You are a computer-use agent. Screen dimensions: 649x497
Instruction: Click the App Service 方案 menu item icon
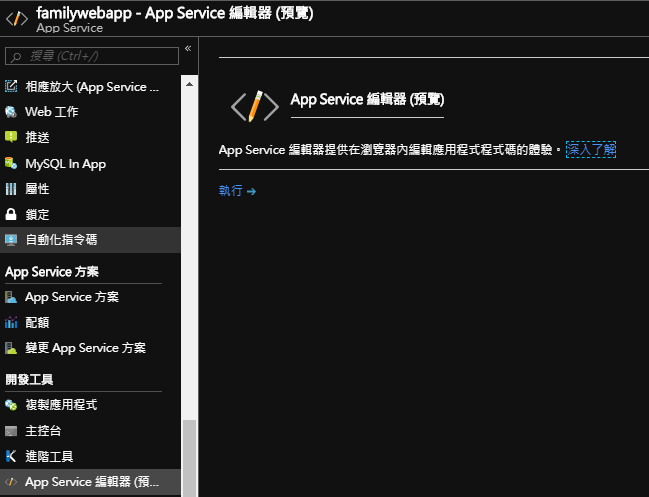coord(11,297)
